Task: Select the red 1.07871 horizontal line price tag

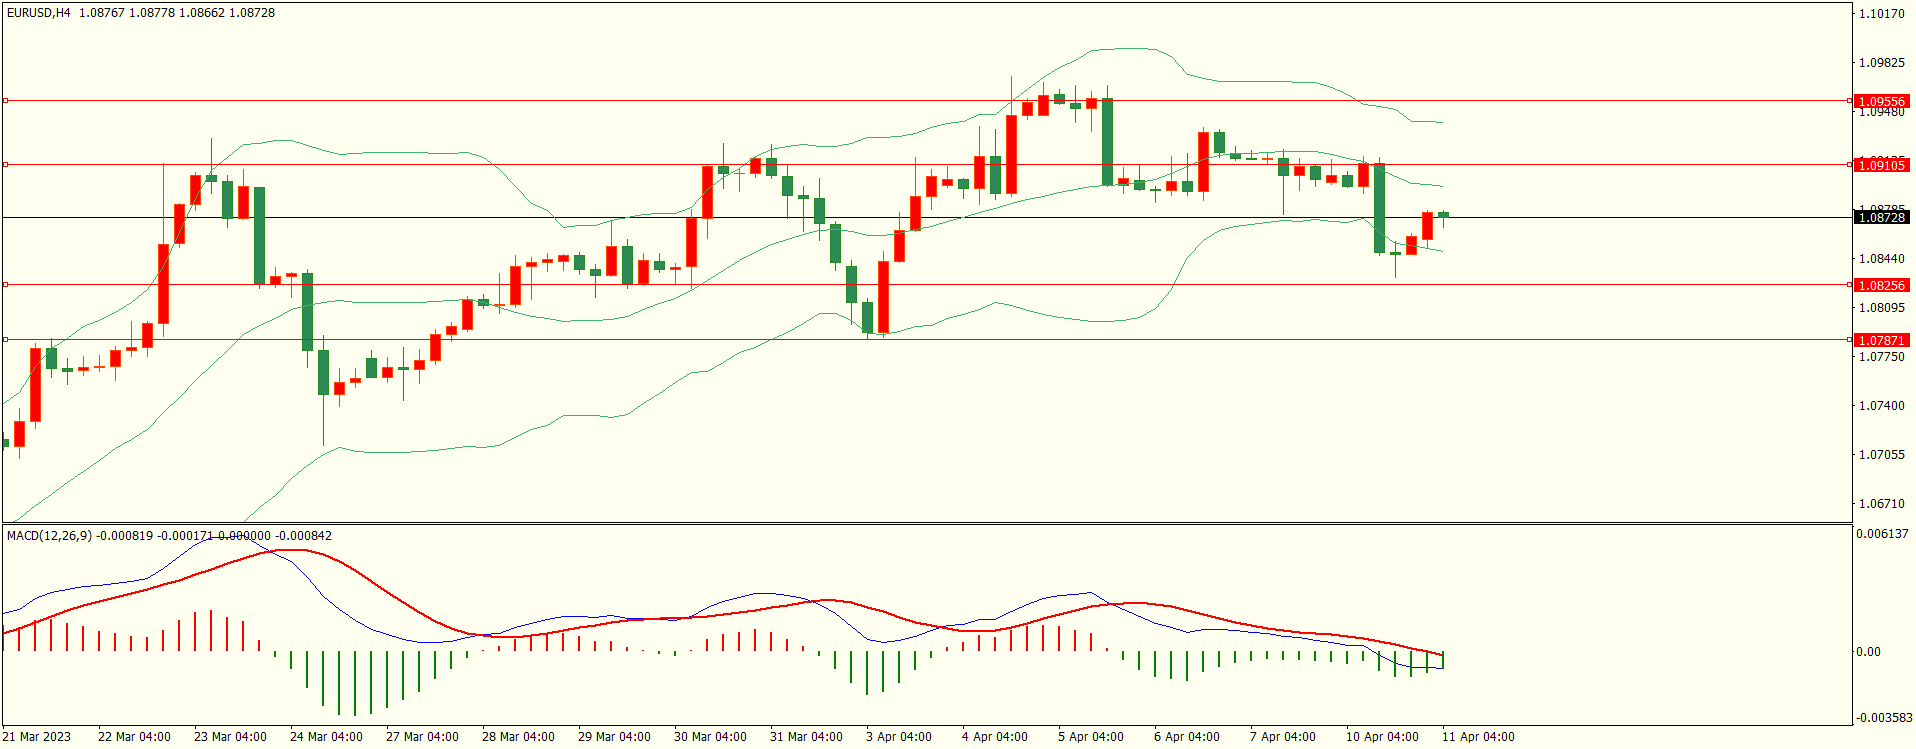Action: 1881,340
